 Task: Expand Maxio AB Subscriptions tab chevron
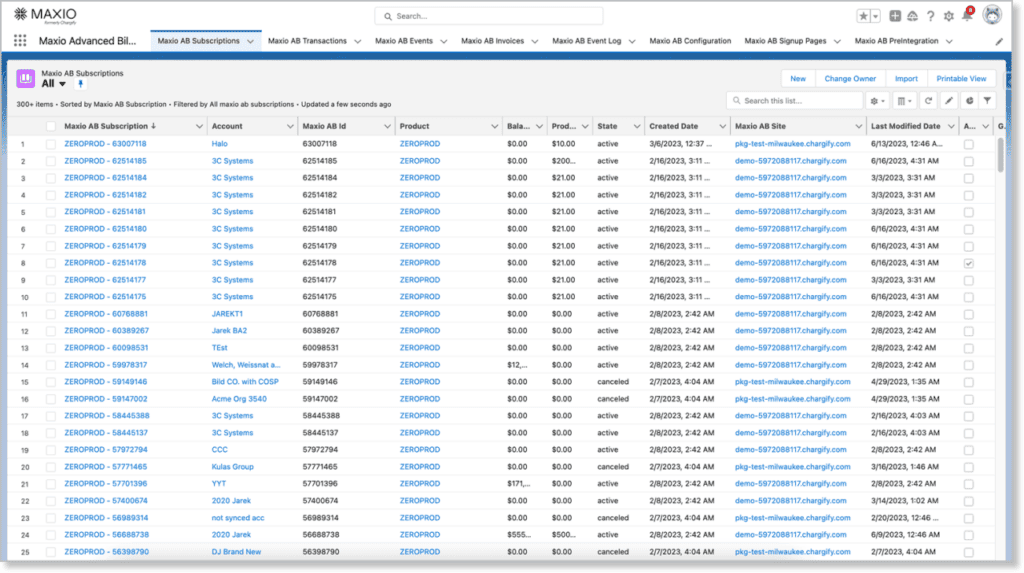250,41
